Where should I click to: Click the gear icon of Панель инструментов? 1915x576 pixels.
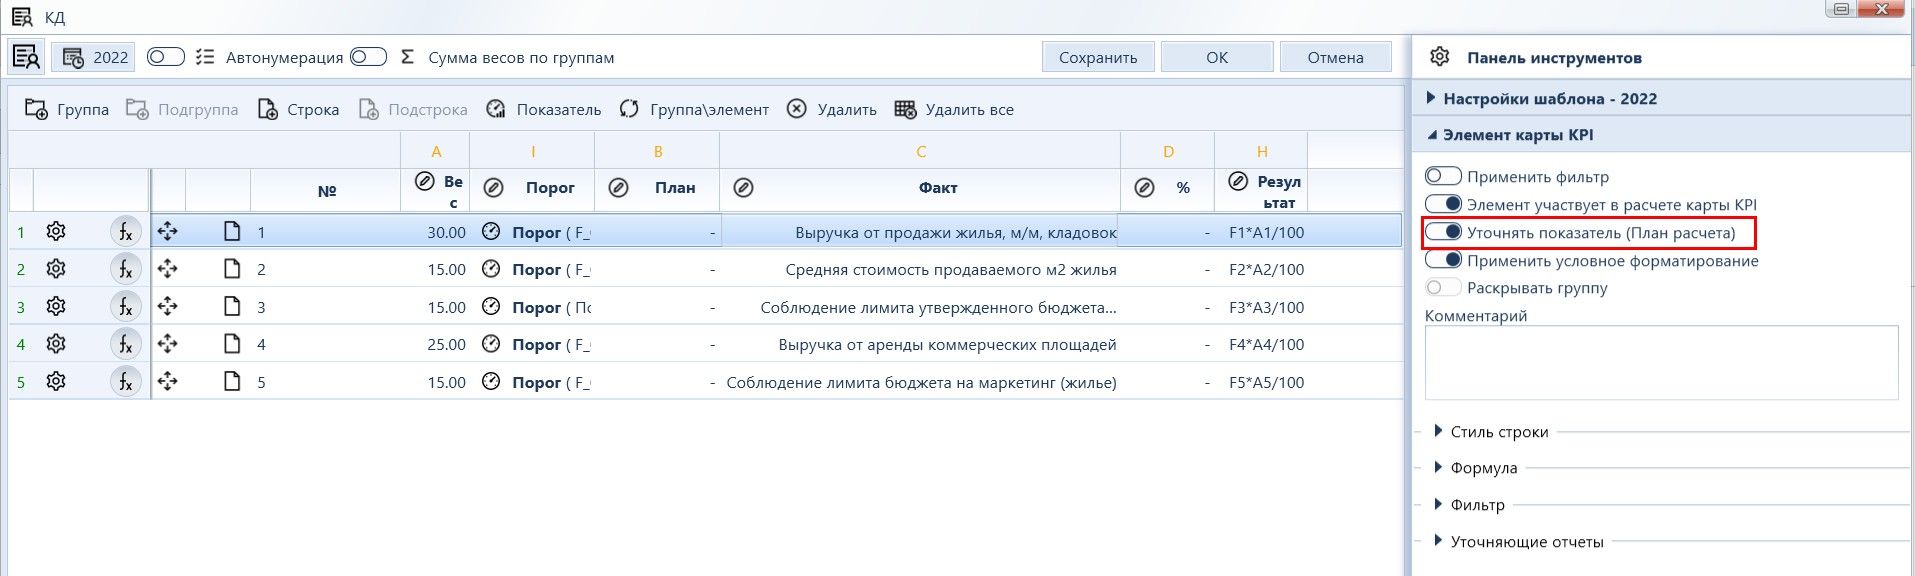click(1440, 56)
